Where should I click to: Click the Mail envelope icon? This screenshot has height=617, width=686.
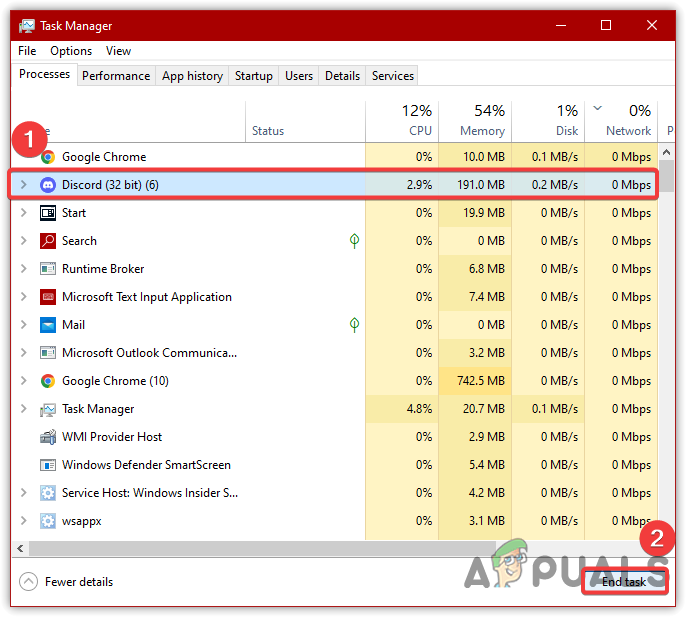[48, 325]
